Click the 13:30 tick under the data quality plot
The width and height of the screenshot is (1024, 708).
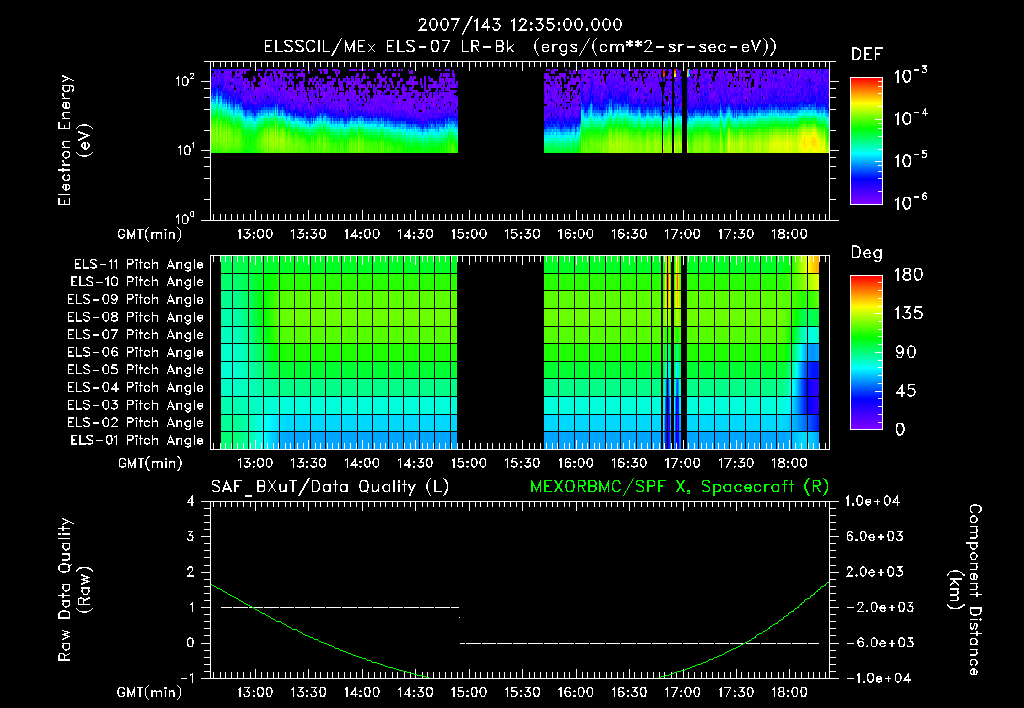(308, 692)
